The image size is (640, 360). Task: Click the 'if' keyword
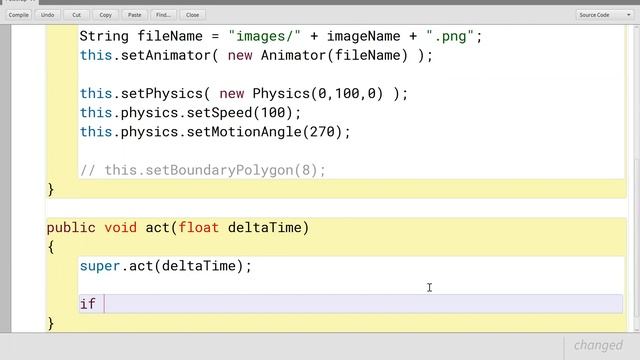pos(87,304)
